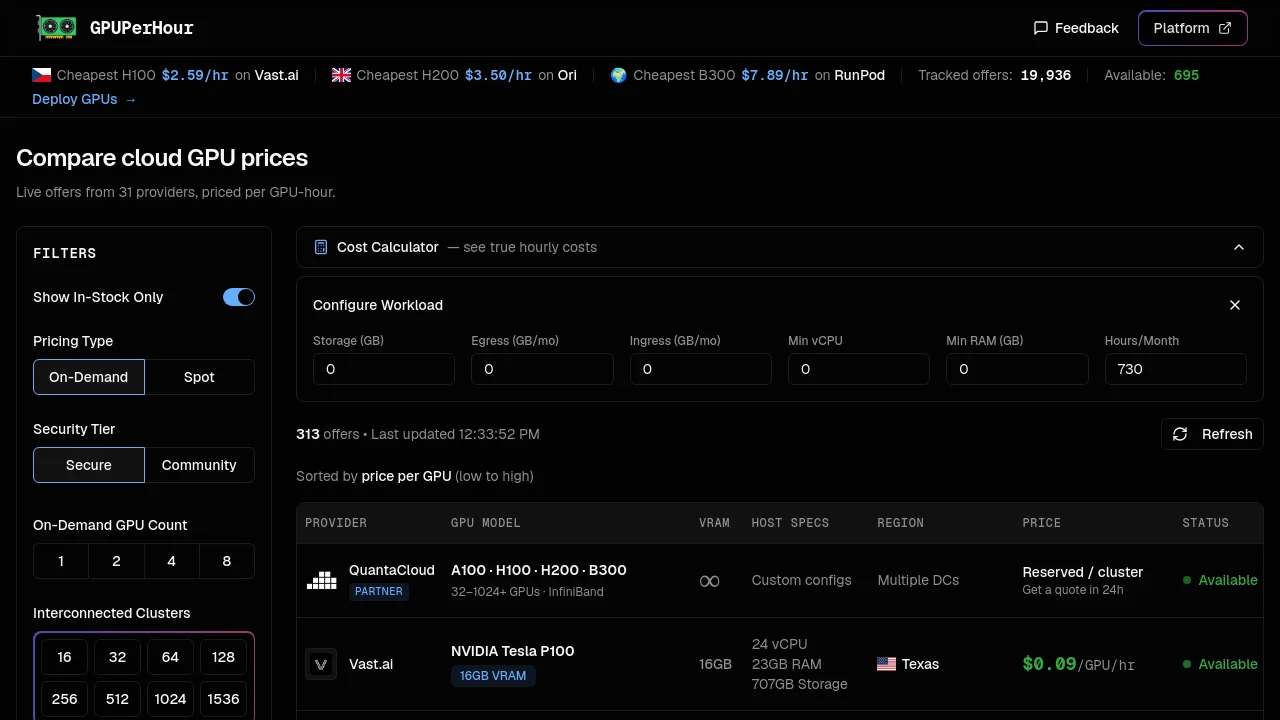The width and height of the screenshot is (1280, 720).
Task: Toggle Show In-Stock Only switch
Action: (x=239, y=297)
